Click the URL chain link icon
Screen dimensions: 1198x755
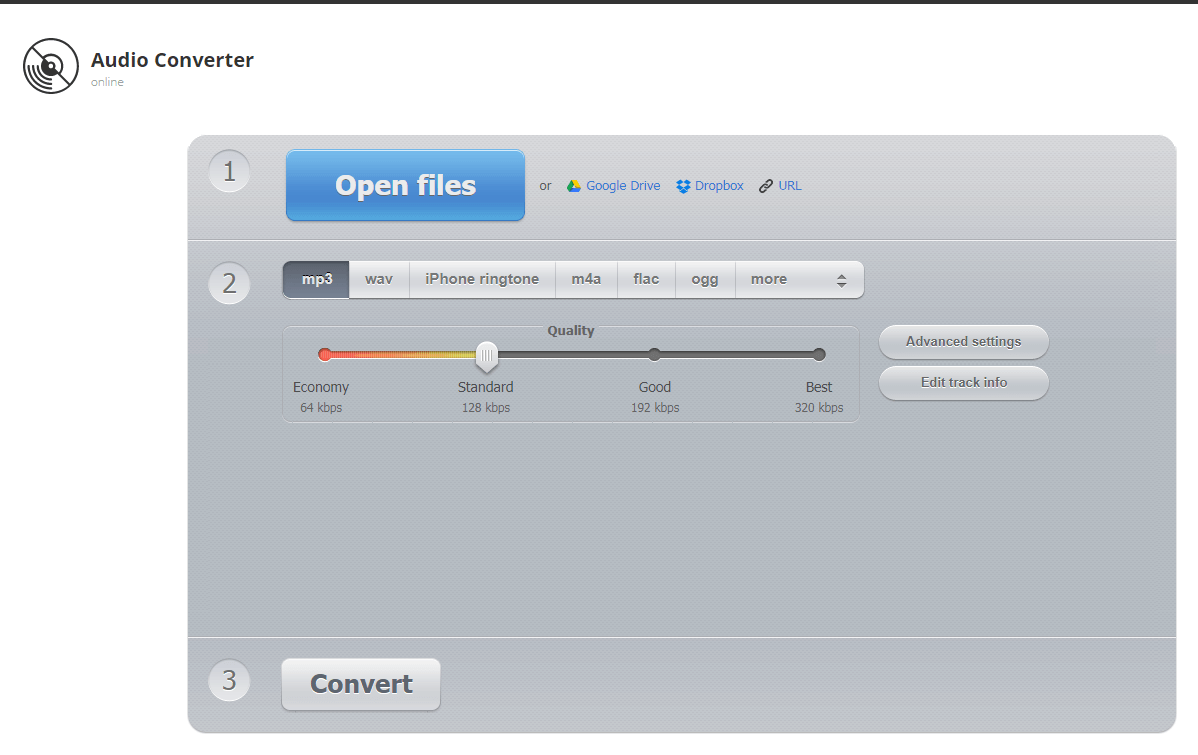pyautogui.click(x=766, y=186)
